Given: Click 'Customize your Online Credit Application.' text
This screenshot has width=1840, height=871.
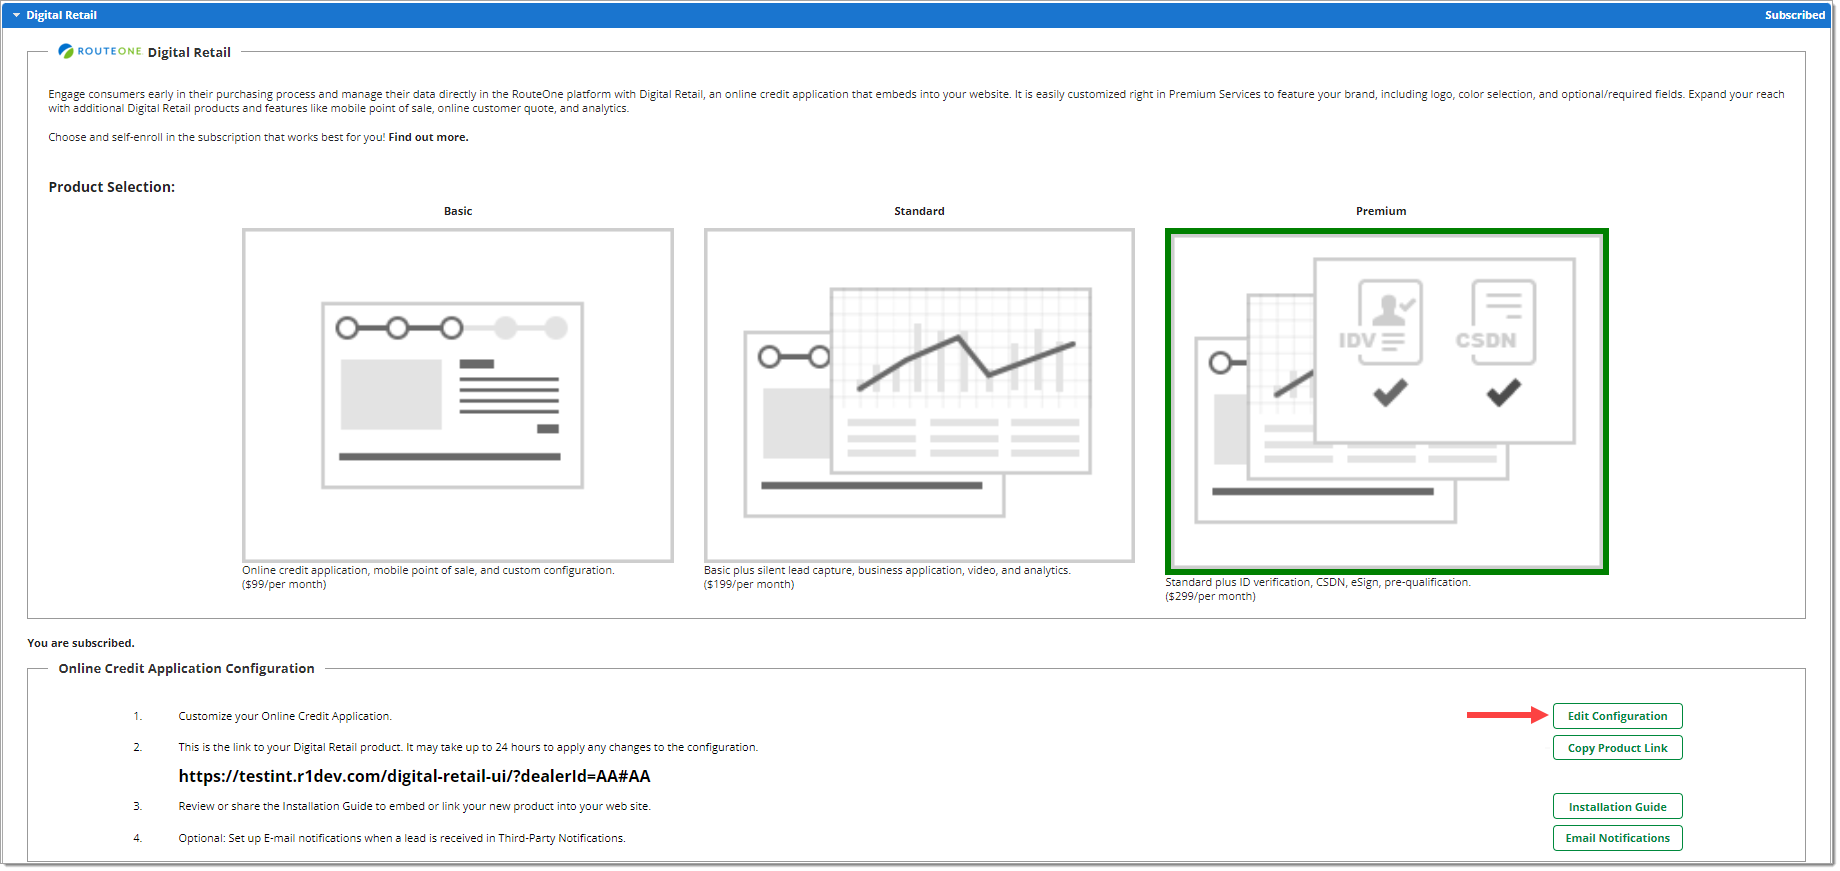Looking at the screenshot, I should (x=285, y=716).
